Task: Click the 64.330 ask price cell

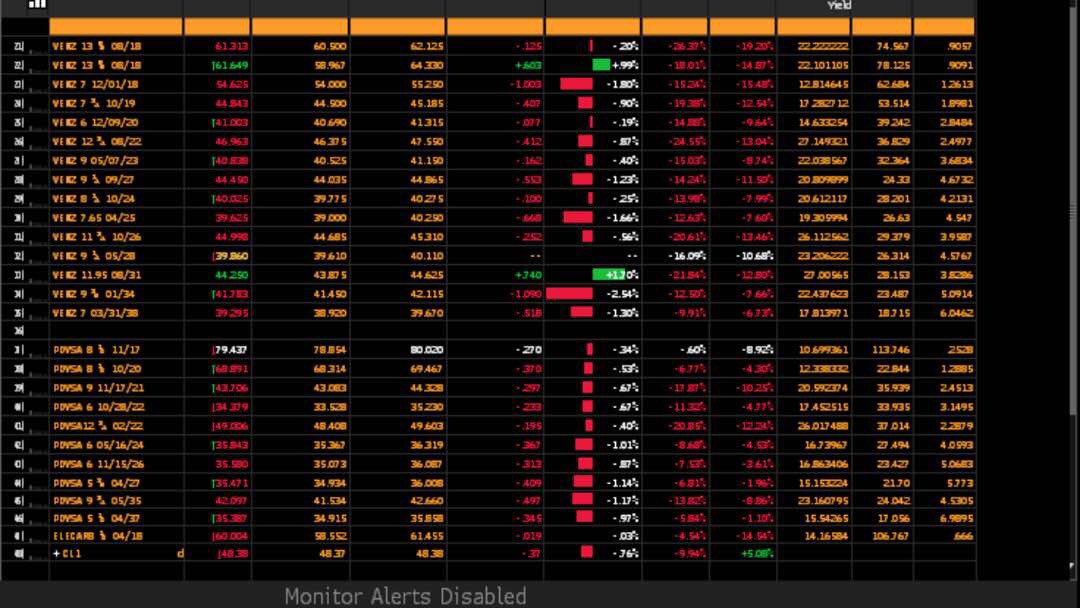Action: point(426,65)
